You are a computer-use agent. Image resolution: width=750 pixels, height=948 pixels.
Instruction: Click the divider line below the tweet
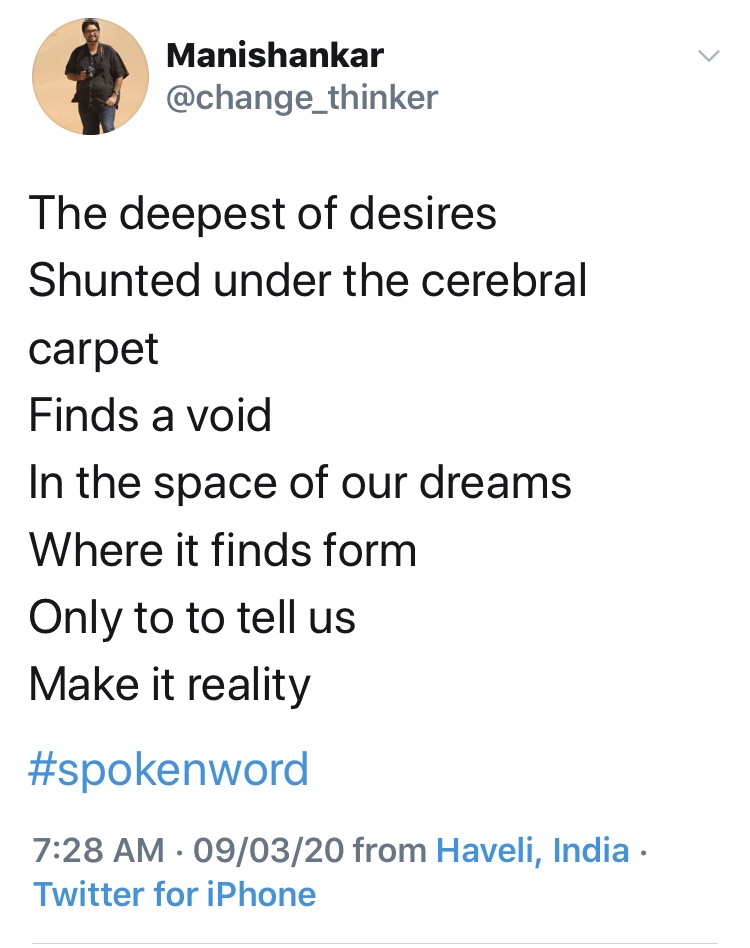click(x=375, y=942)
